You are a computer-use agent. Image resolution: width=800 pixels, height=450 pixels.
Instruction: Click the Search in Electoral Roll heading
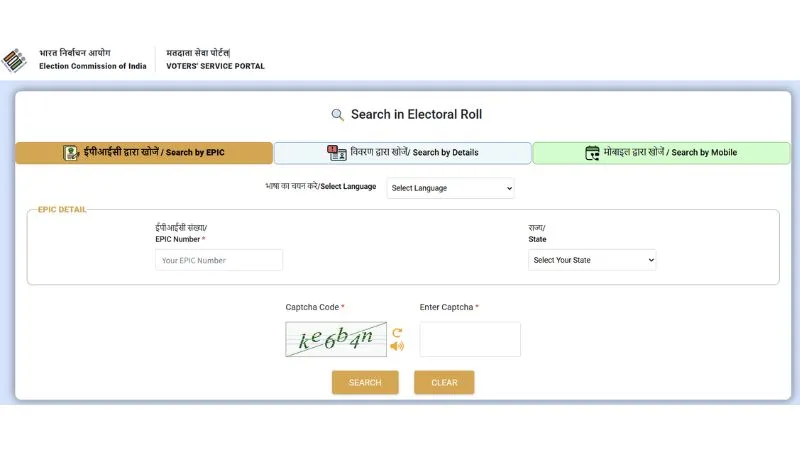[416, 115]
